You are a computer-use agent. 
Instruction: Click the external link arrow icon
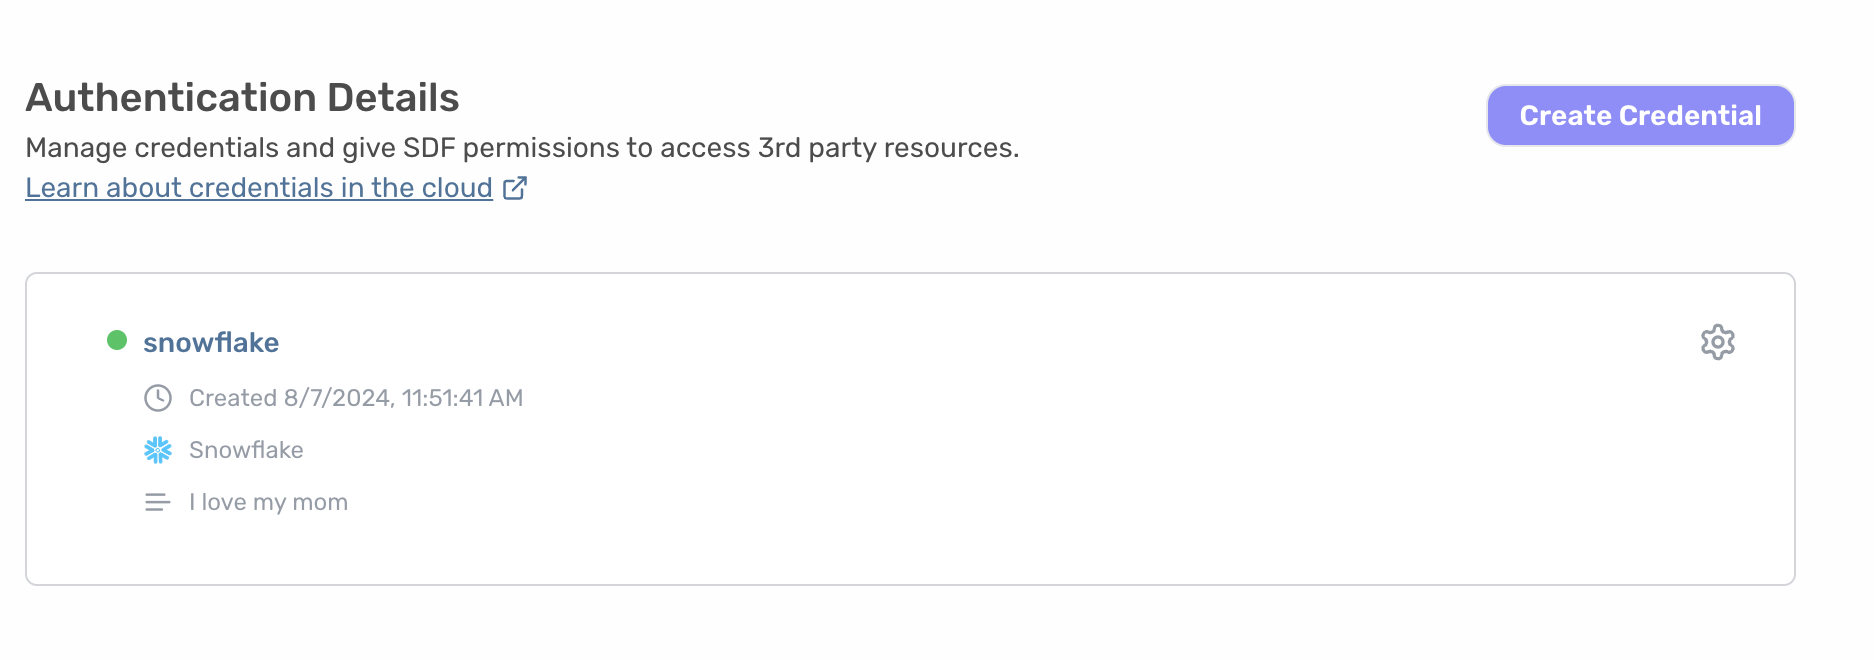click(515, 188)
